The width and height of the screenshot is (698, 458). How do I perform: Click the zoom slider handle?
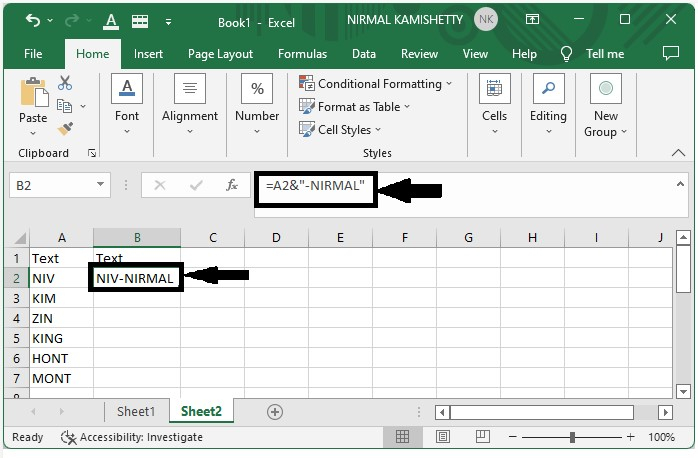pyautogui.click(x=573, y=437)
